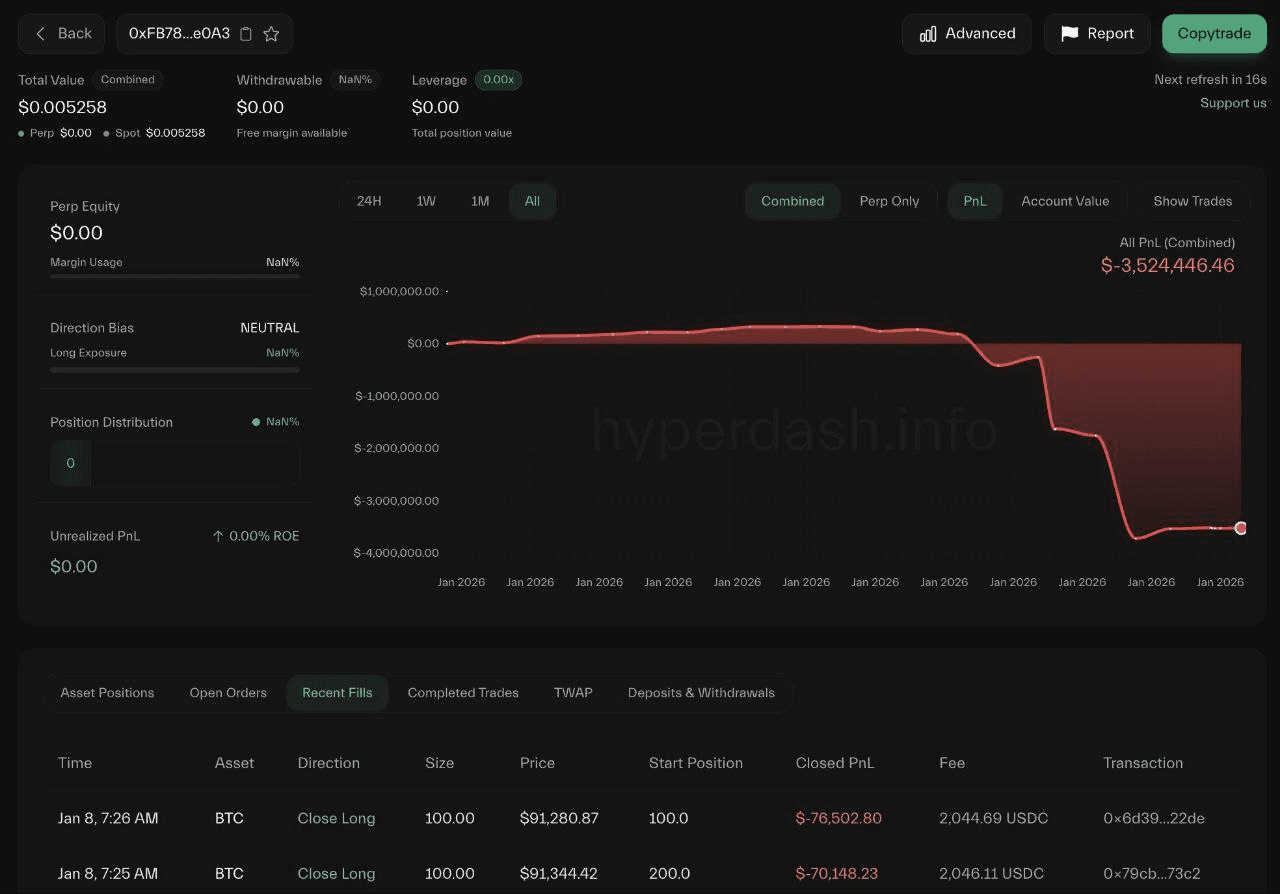1280x894 pixels.
Task: Open transaction 0x6d39...22de link
Action: point(1153,818)
